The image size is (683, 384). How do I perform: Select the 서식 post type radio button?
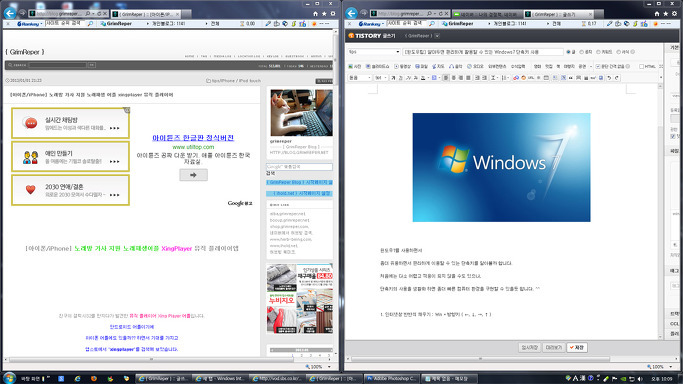[619, 52]
